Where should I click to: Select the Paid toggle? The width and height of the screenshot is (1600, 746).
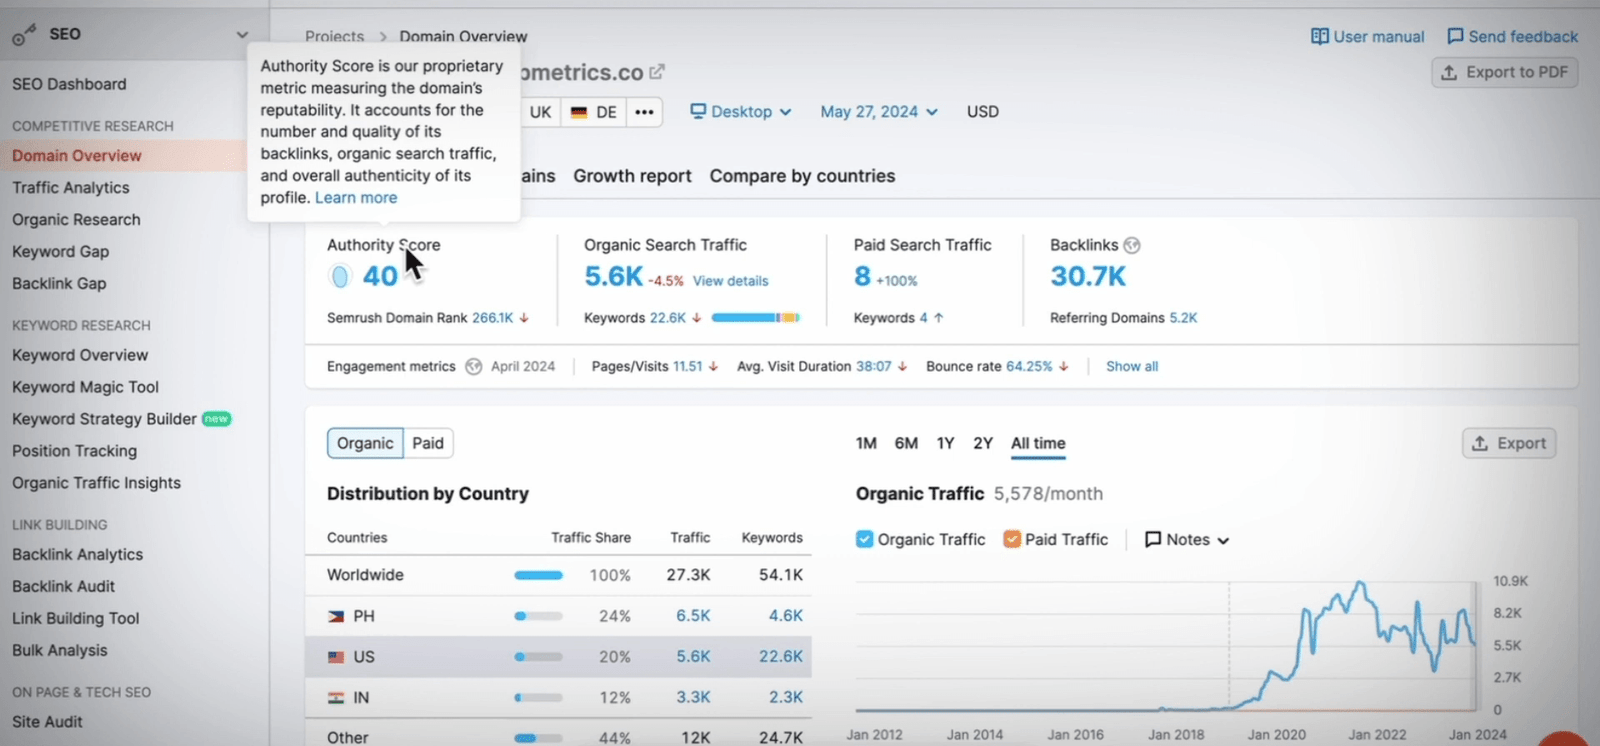[428, 443]
